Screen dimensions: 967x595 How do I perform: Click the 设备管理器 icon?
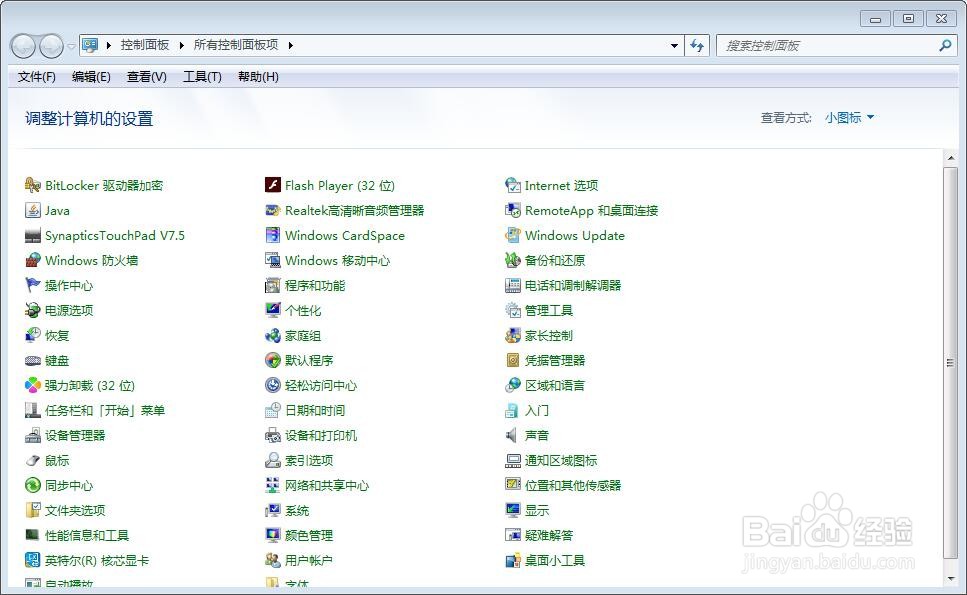(33, 435)
